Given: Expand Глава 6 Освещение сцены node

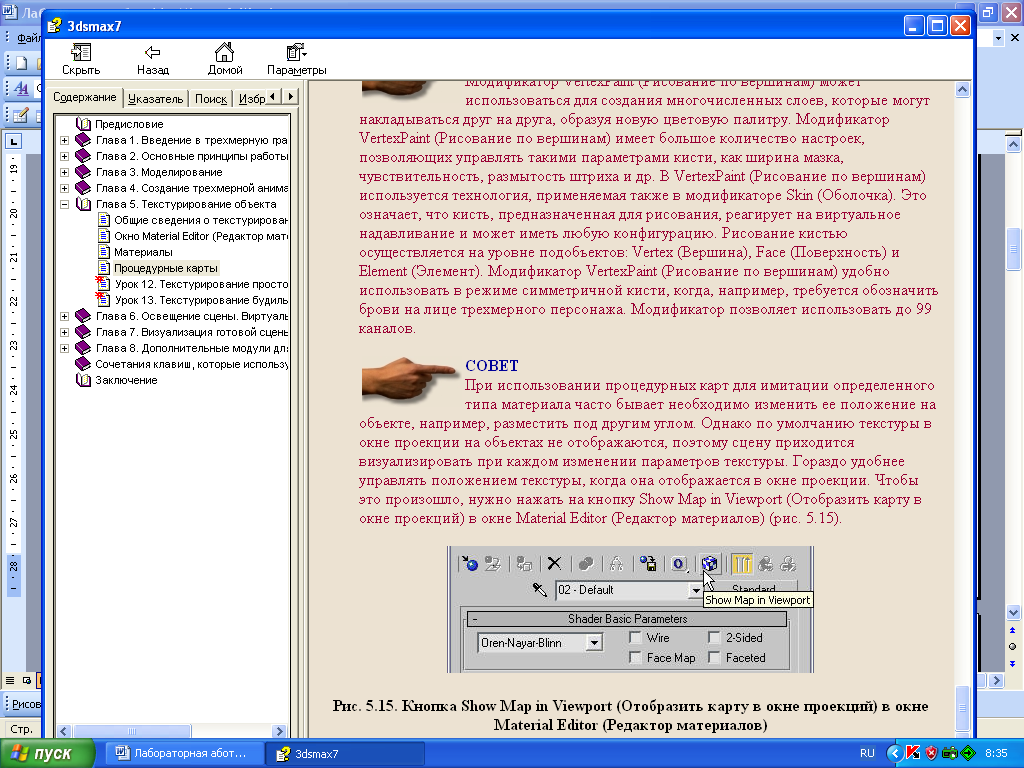Looking at the screenshot, I should click(65, 316).
